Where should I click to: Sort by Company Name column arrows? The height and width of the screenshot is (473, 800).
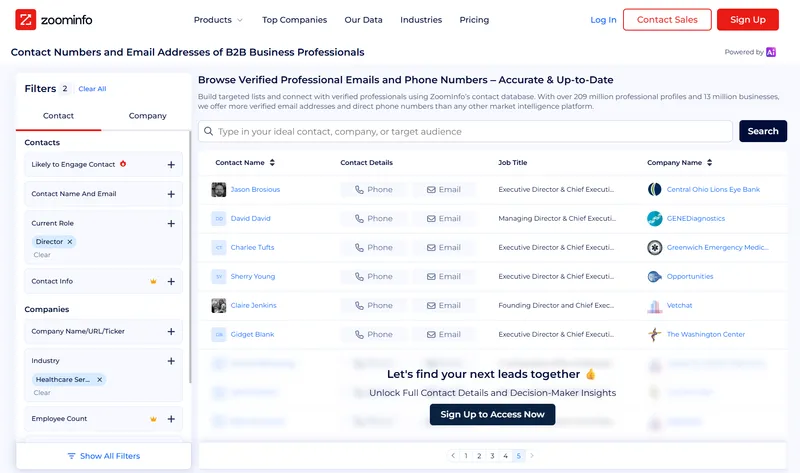[709, 162]
